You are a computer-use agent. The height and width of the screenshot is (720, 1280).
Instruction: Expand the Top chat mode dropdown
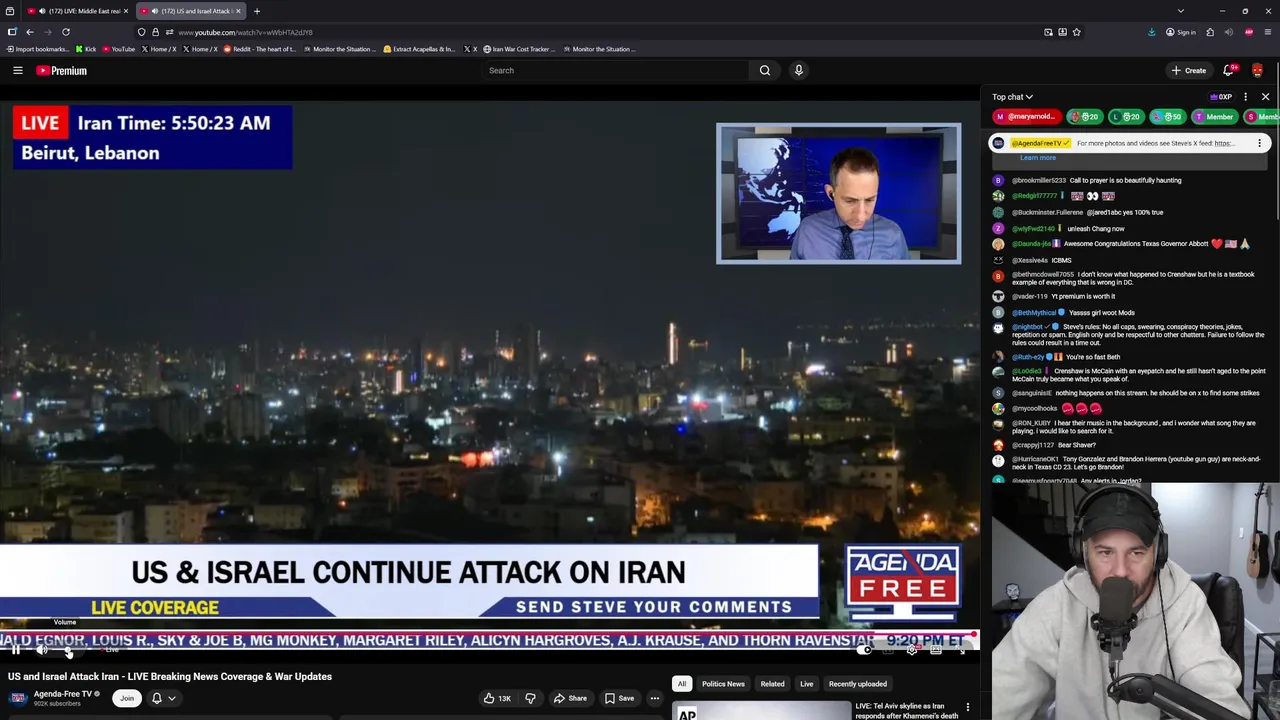pyautogui.click(x=1012, y=97)
